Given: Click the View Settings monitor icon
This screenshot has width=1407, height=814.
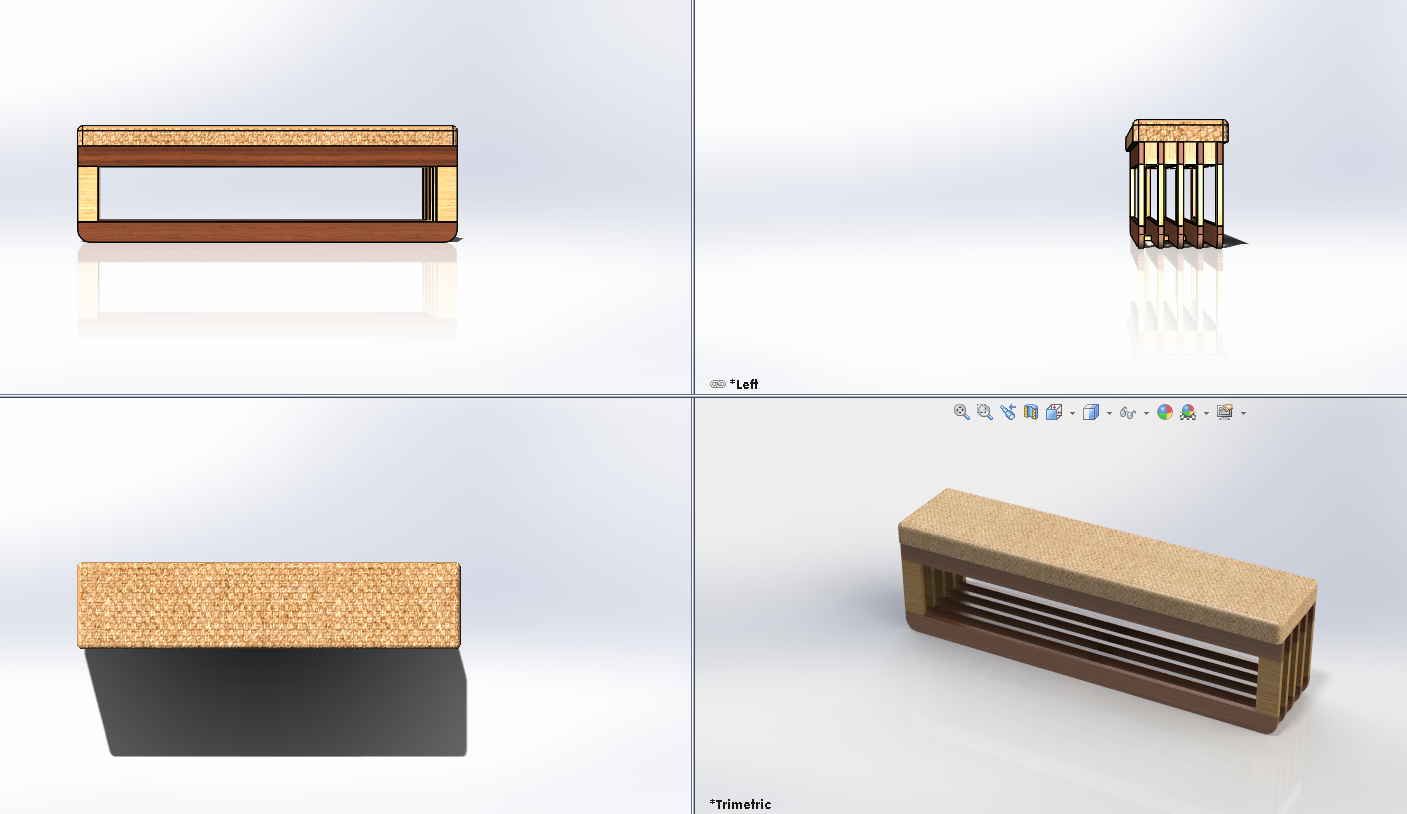Looking at the screenshot, I should (x=1225, y=412).
